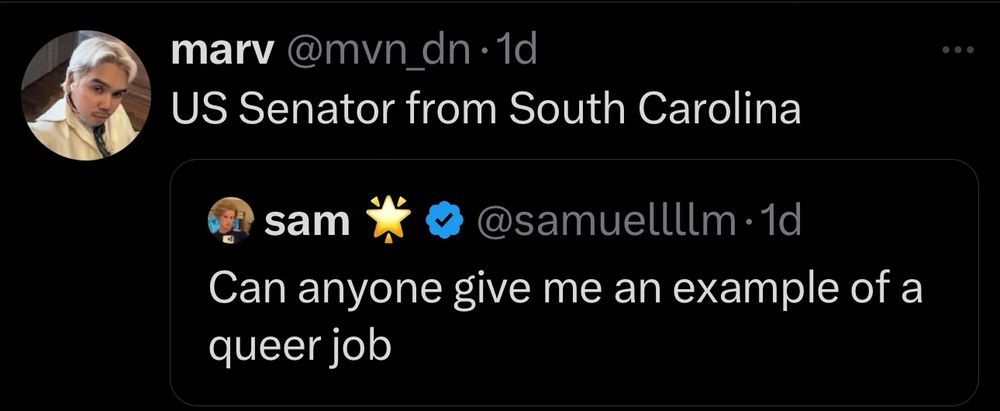Open the three-dot more options menu
Image resolution: width=1000 pixels, height=411 pixels.
point(958,50)
